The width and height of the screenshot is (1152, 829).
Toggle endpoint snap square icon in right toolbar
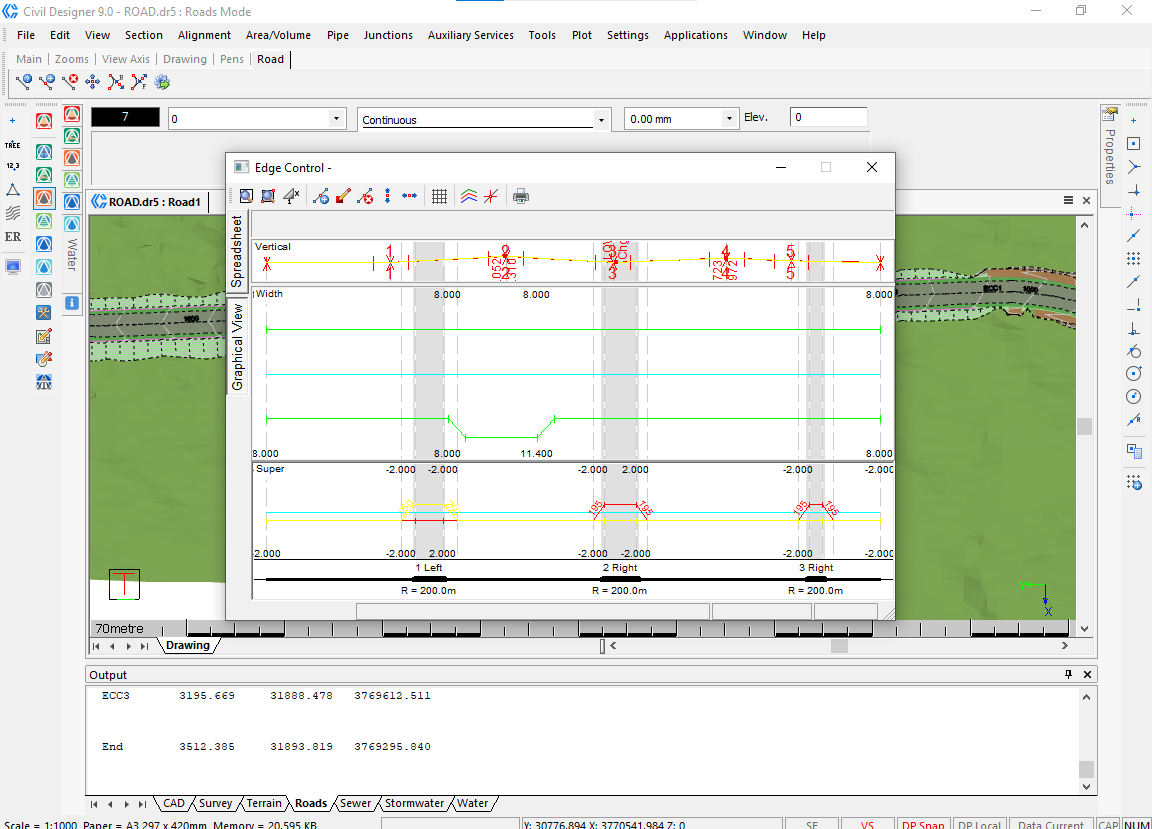pos(1134,143)
